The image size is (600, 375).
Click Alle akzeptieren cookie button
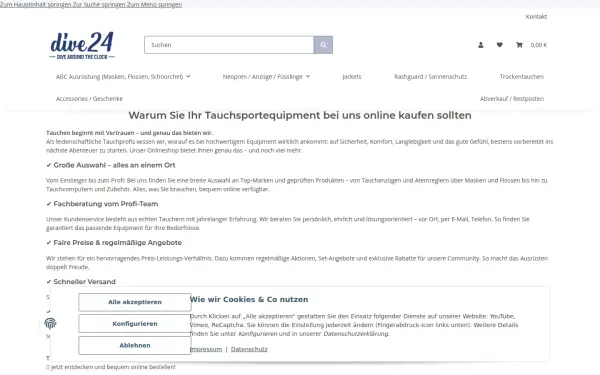(x=135, y=302)
